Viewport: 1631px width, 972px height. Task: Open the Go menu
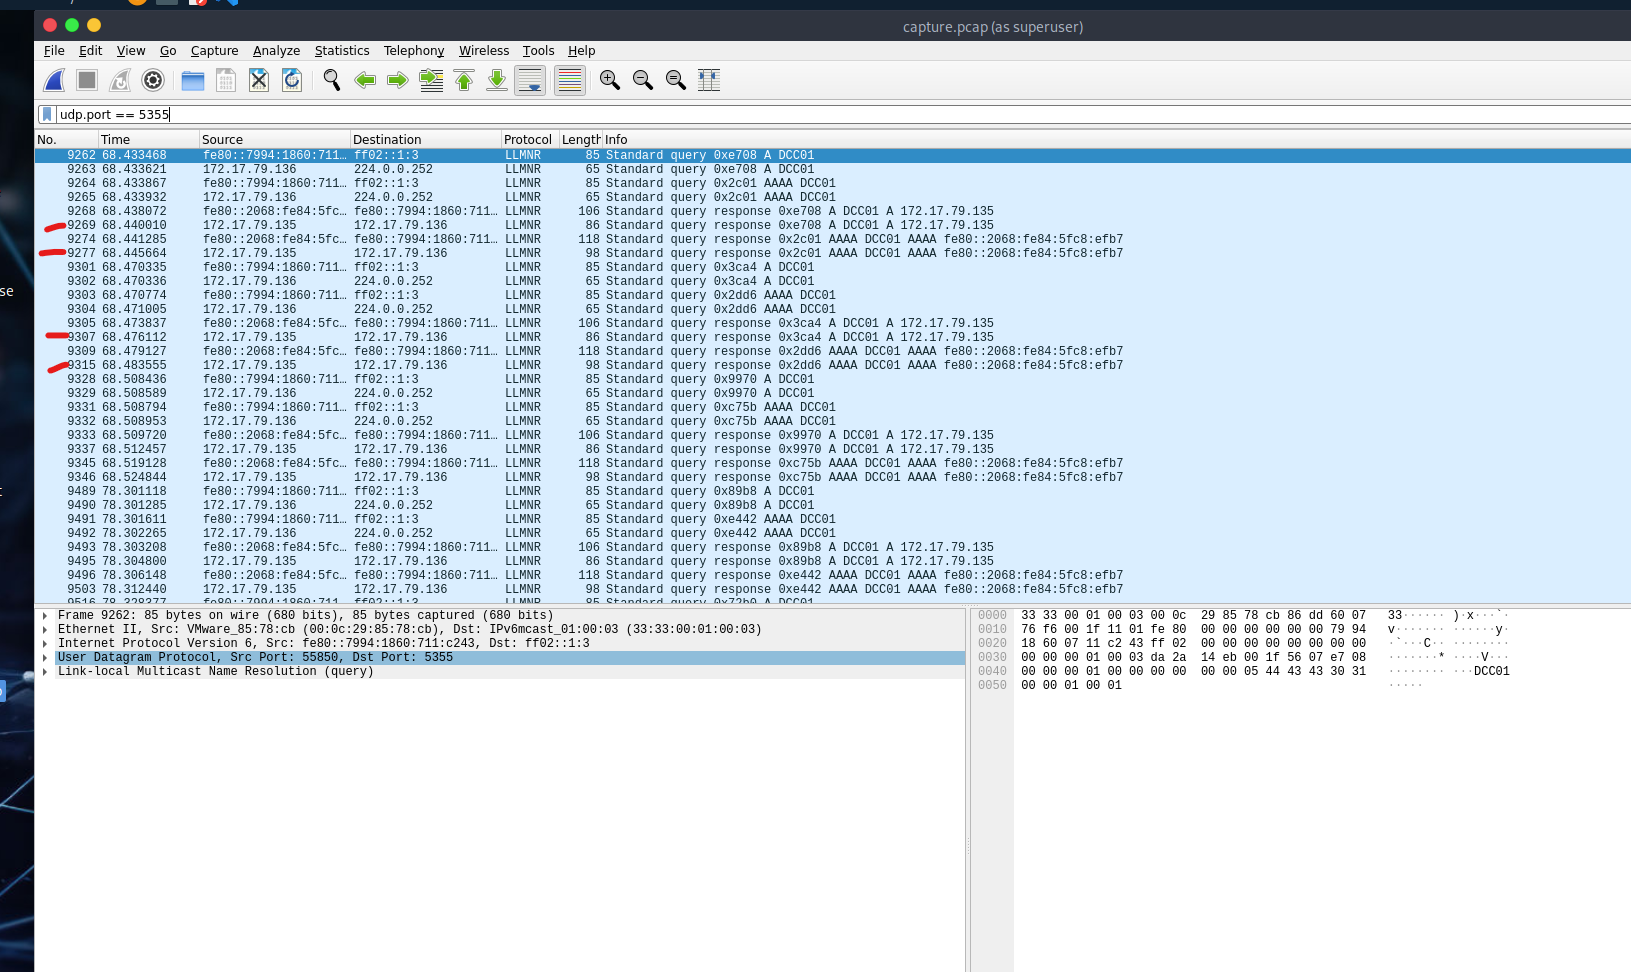168,51
